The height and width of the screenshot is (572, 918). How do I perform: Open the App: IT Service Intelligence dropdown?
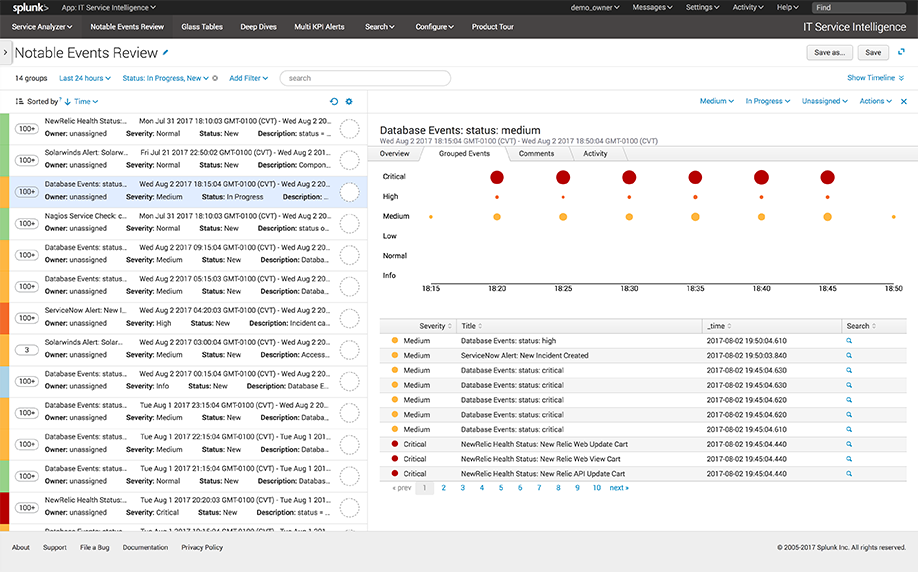(108, 8)
